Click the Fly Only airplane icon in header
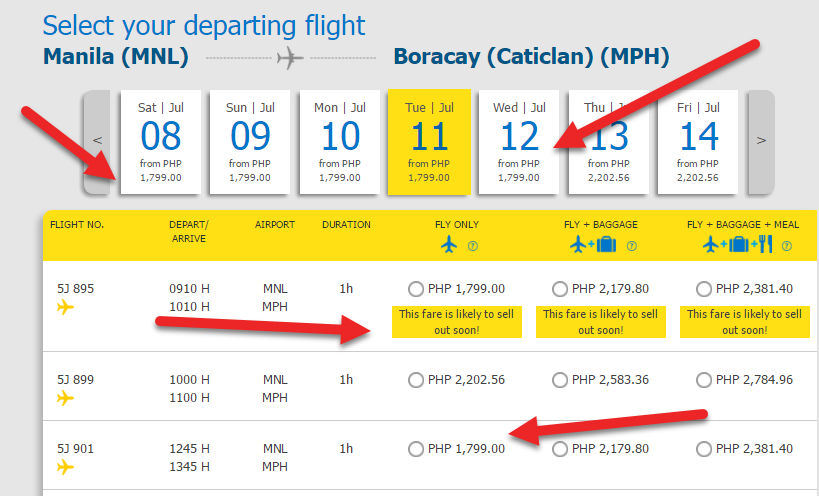Viewport: 819px width, 496px height. 448,245
